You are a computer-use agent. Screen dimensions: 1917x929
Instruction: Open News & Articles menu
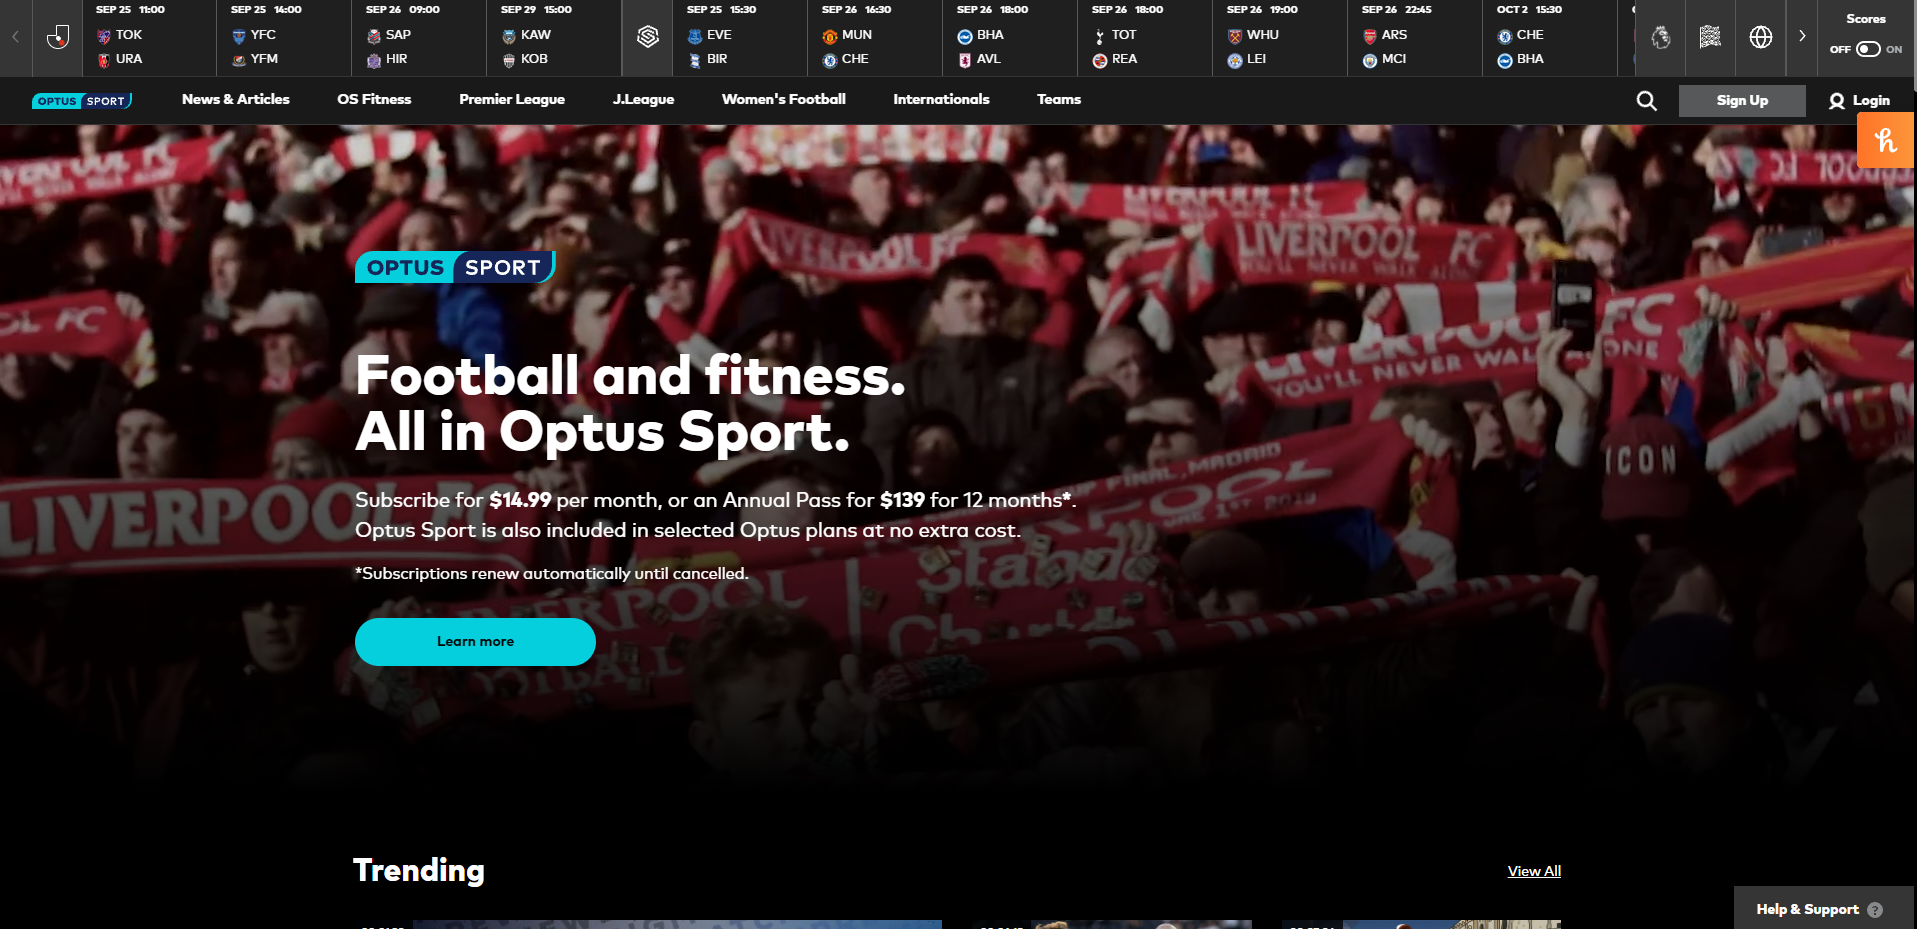(x=236, y=99)
